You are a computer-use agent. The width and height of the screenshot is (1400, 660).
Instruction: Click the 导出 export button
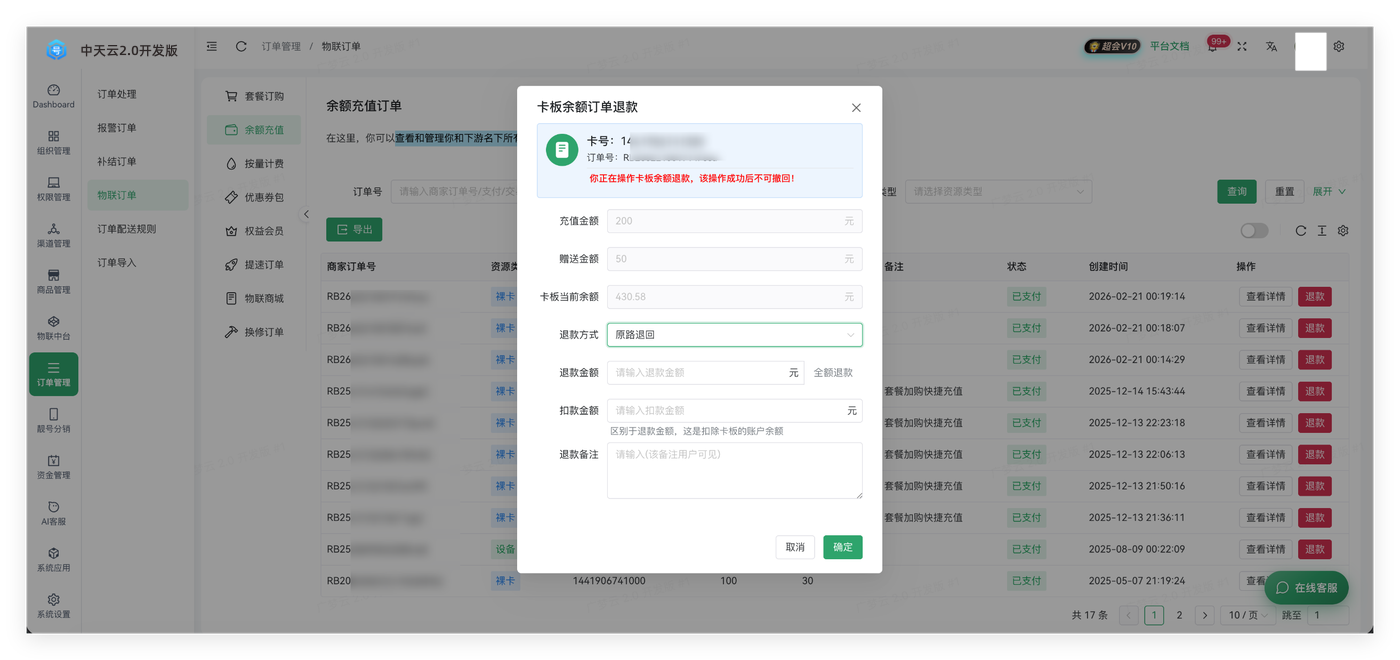coord(354,229)
